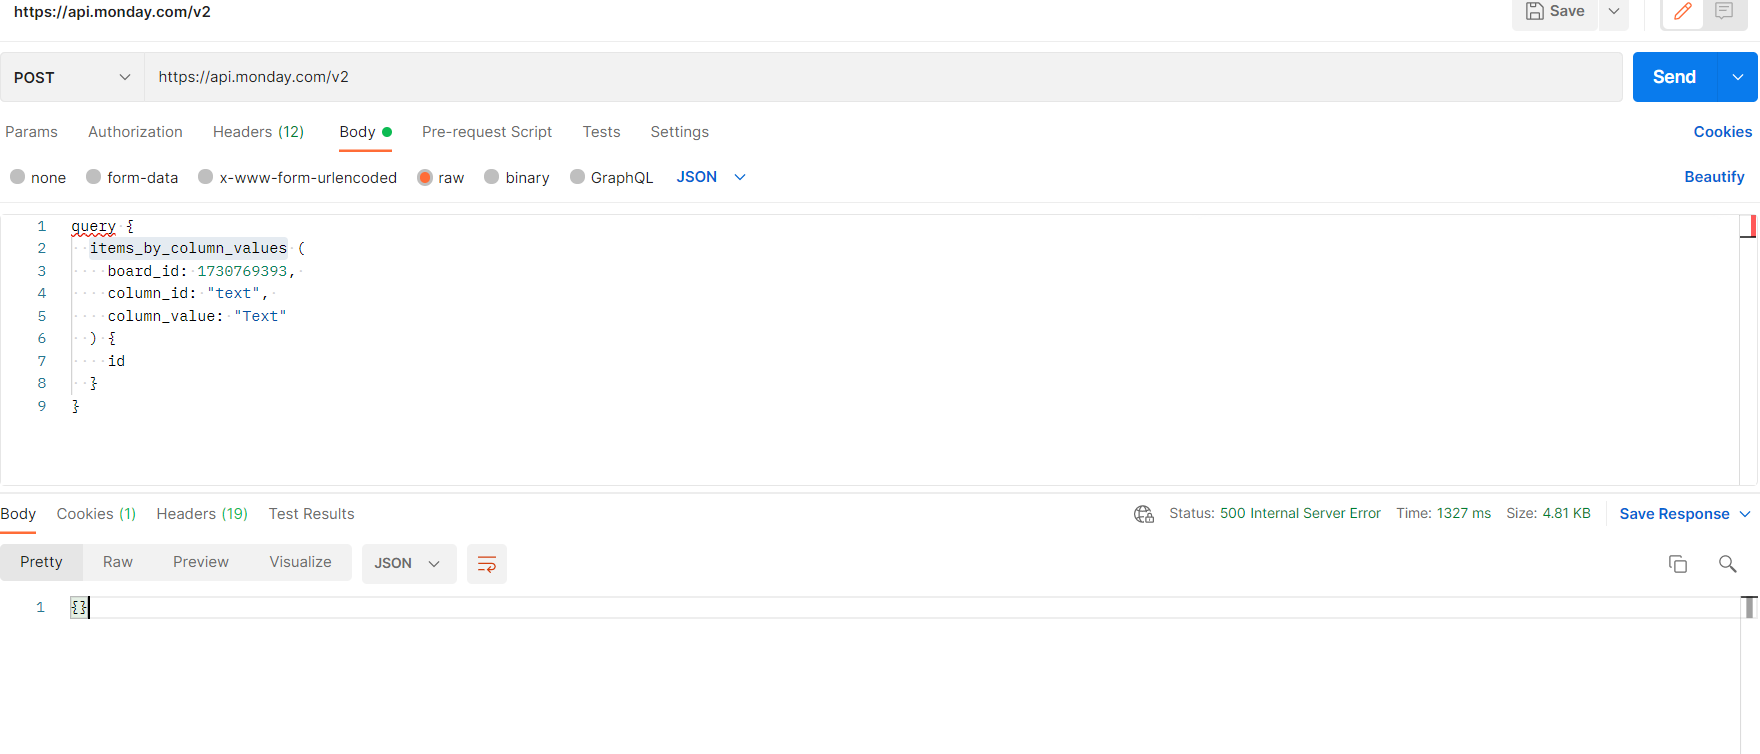The image size is (1760, 754).
Task: Toggle the response line wrap icon
Action: 487,564
